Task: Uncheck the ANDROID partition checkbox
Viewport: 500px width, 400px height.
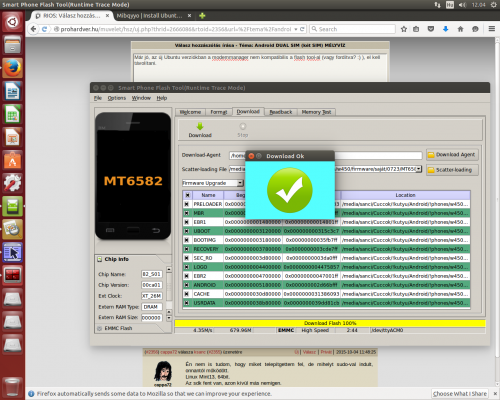Action: click(187, 285)
